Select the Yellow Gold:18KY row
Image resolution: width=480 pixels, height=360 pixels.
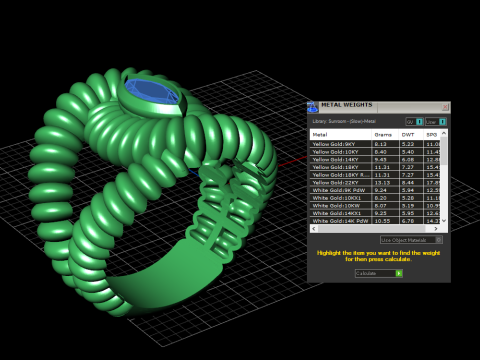(x=375, y=167)
